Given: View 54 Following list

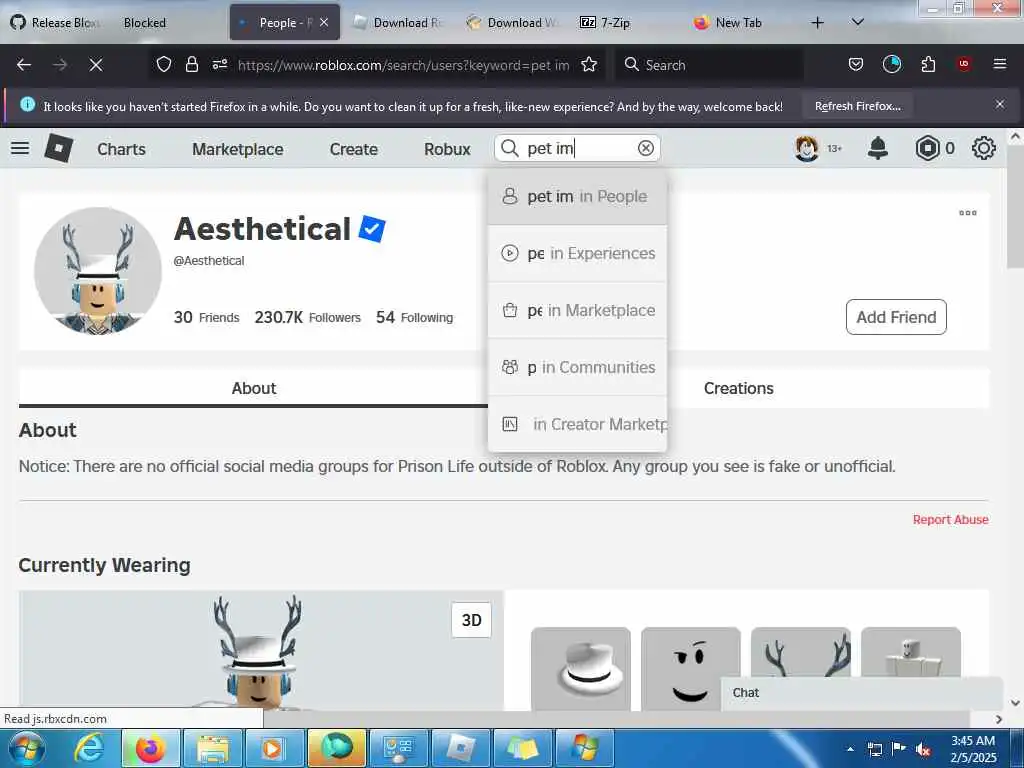Looking at the screenshot, I should coord(415,317).
